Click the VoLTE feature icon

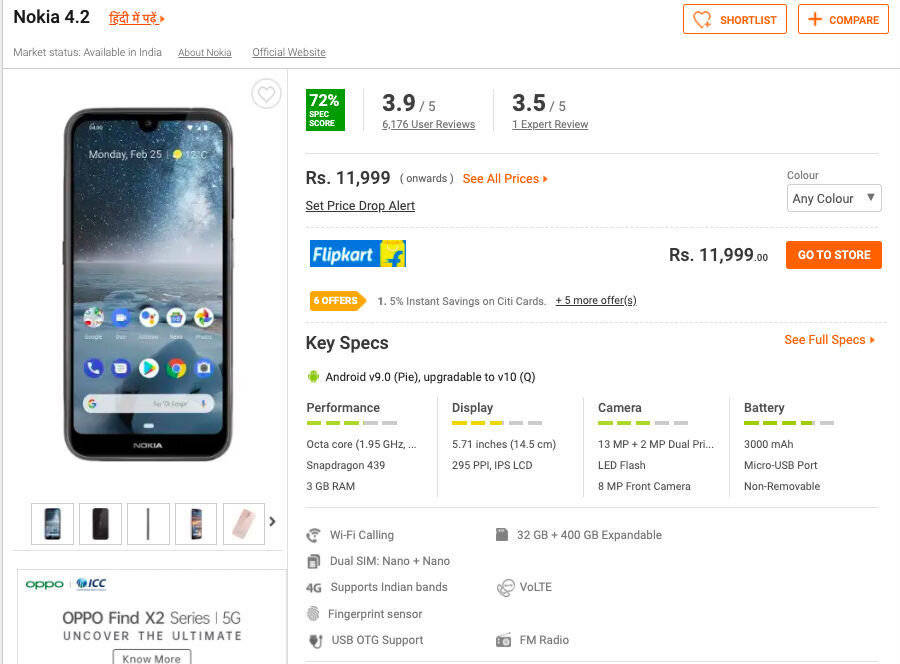click(506, 587)
